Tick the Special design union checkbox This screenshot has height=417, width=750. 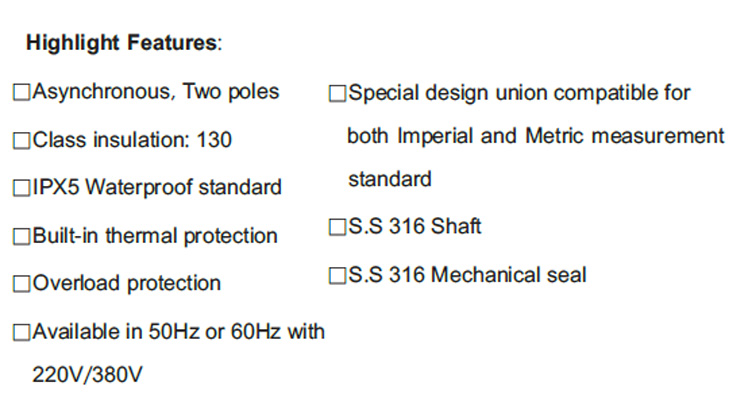click(x=338, y=95)
